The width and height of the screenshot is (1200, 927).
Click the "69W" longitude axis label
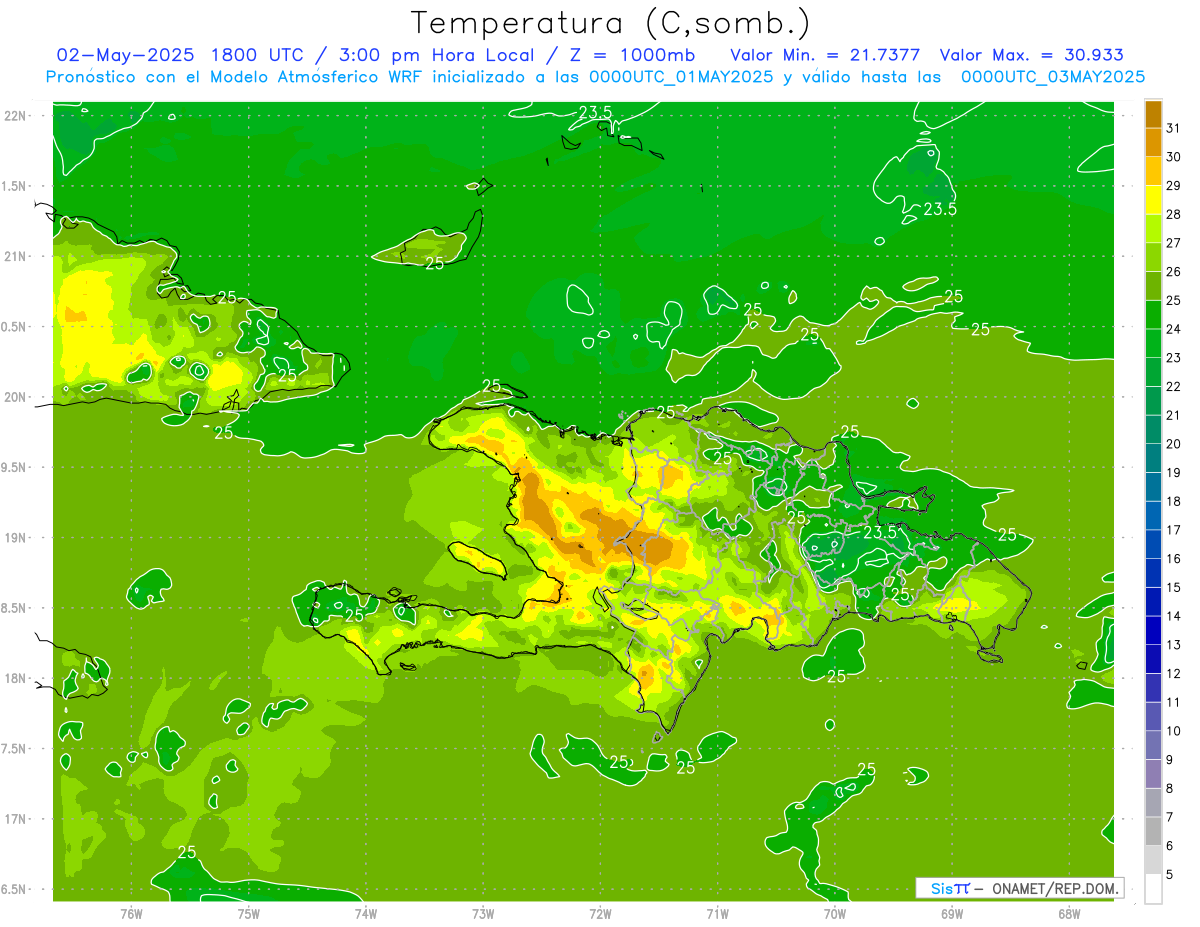pos(952,913)
